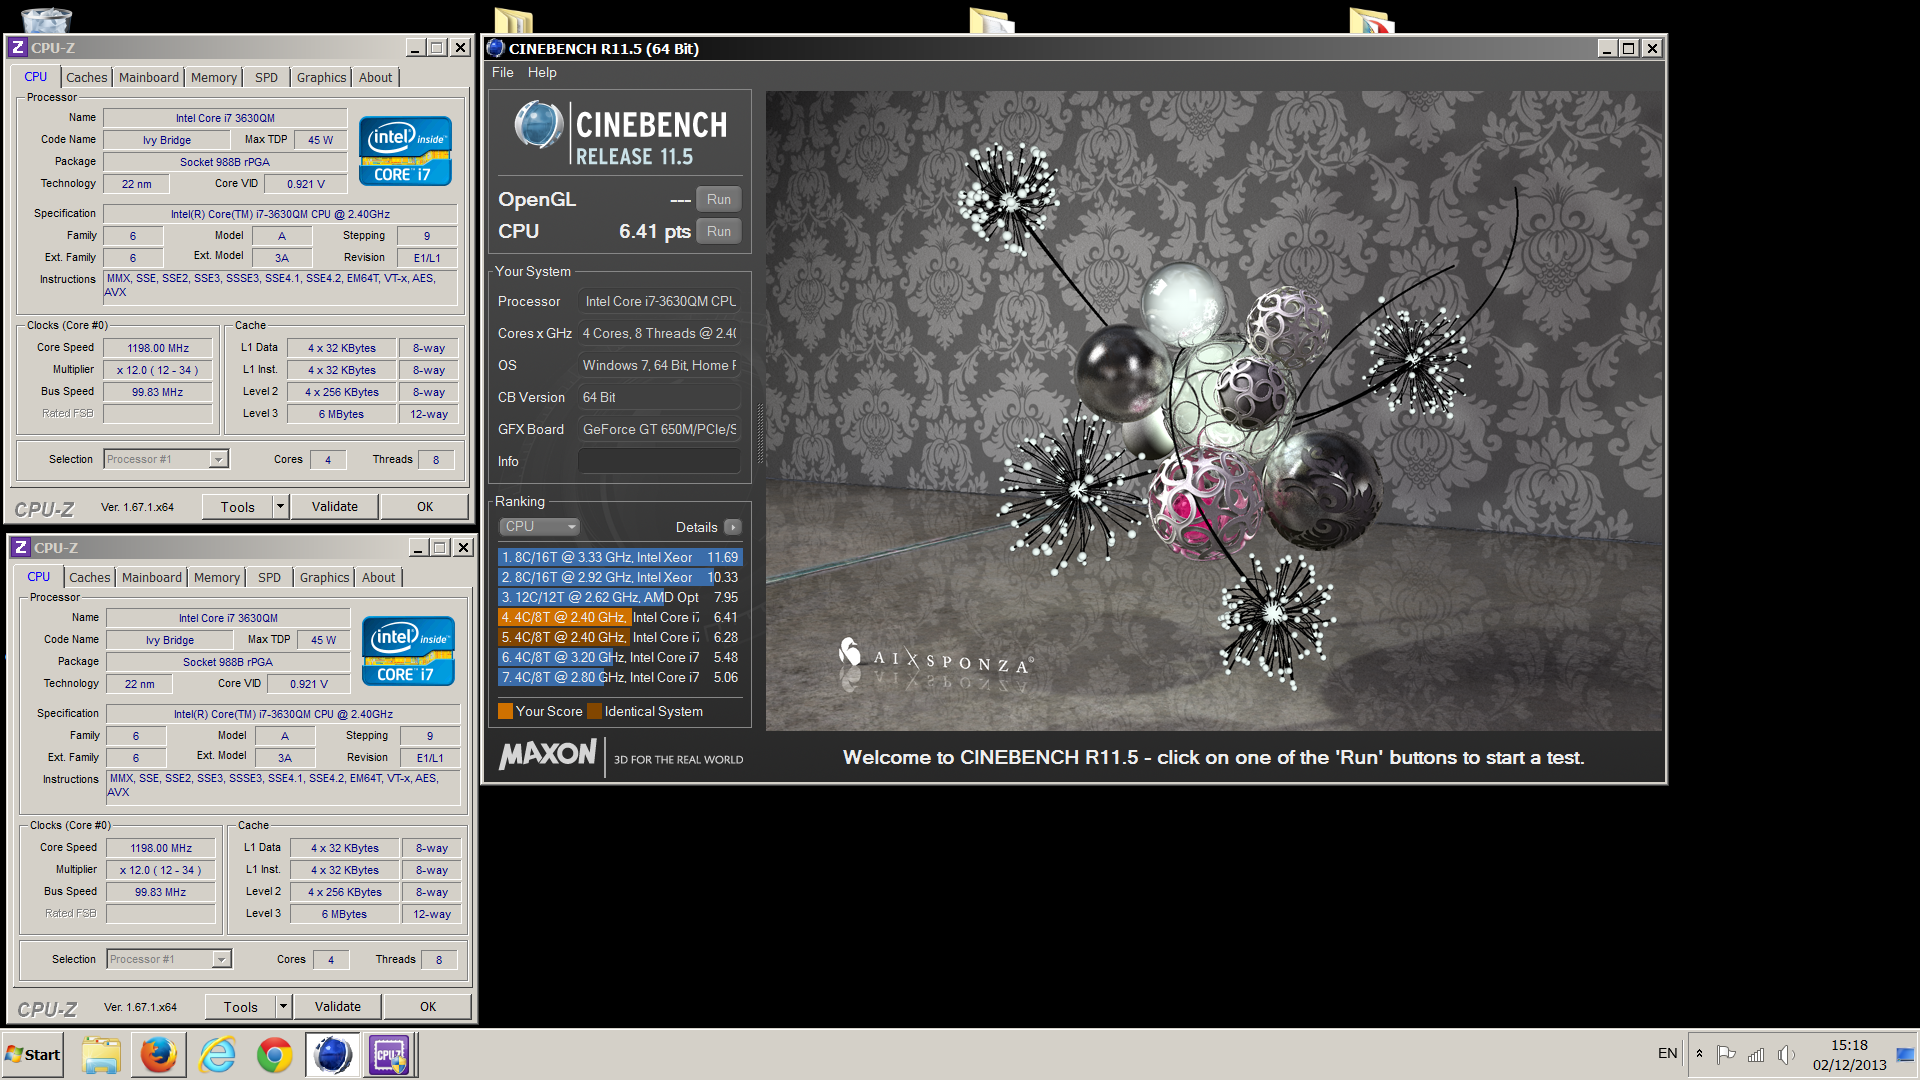
Task: Open SPD tab in top CPU-Z window
Action: point(266,77)
